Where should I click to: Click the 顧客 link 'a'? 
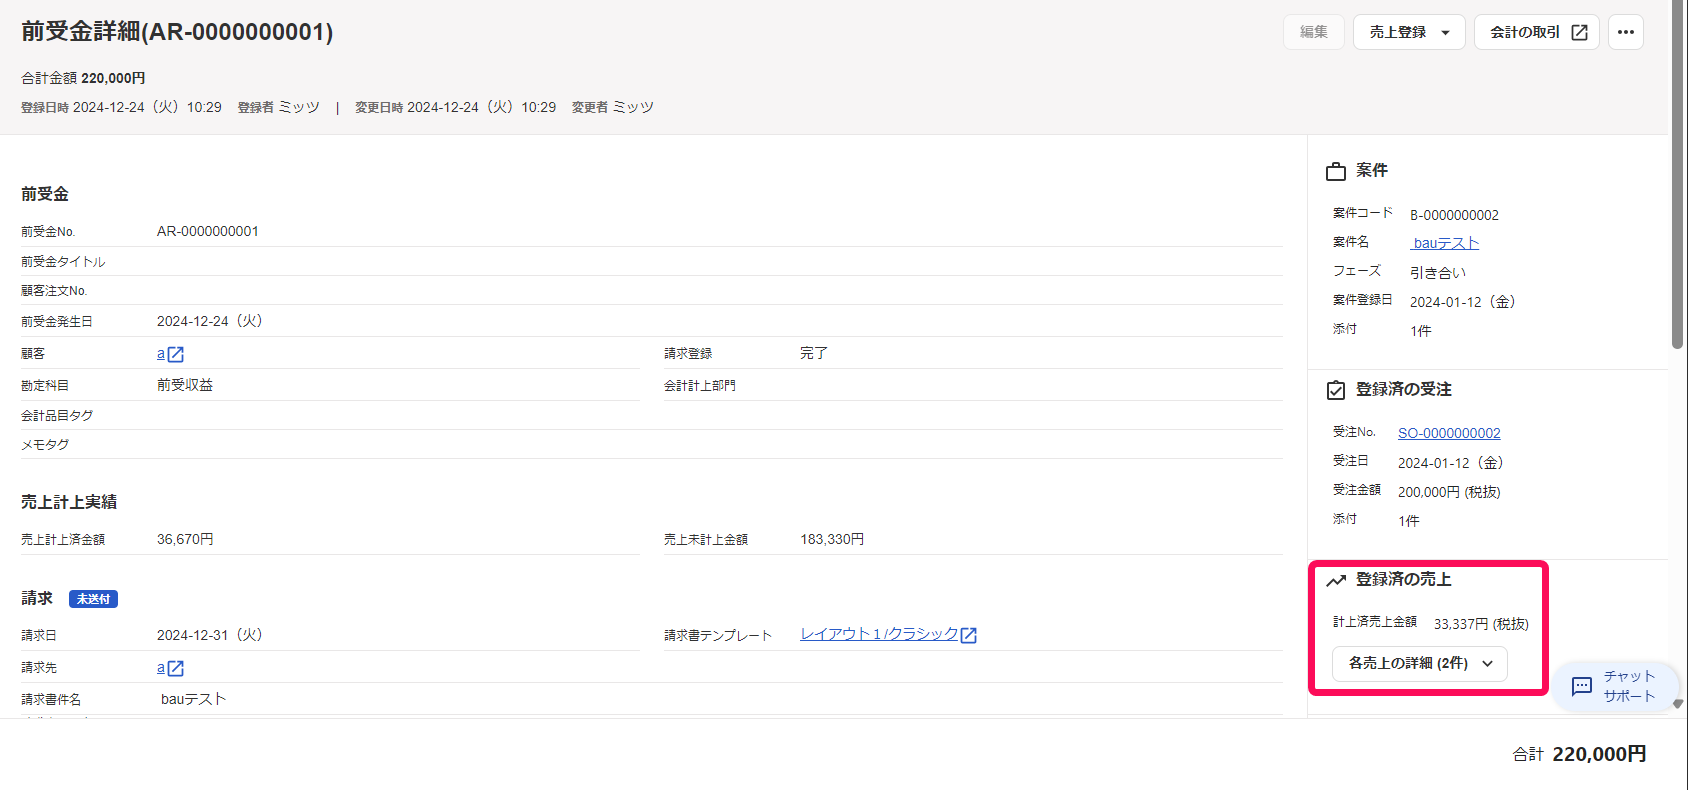(x=161, y=354)
